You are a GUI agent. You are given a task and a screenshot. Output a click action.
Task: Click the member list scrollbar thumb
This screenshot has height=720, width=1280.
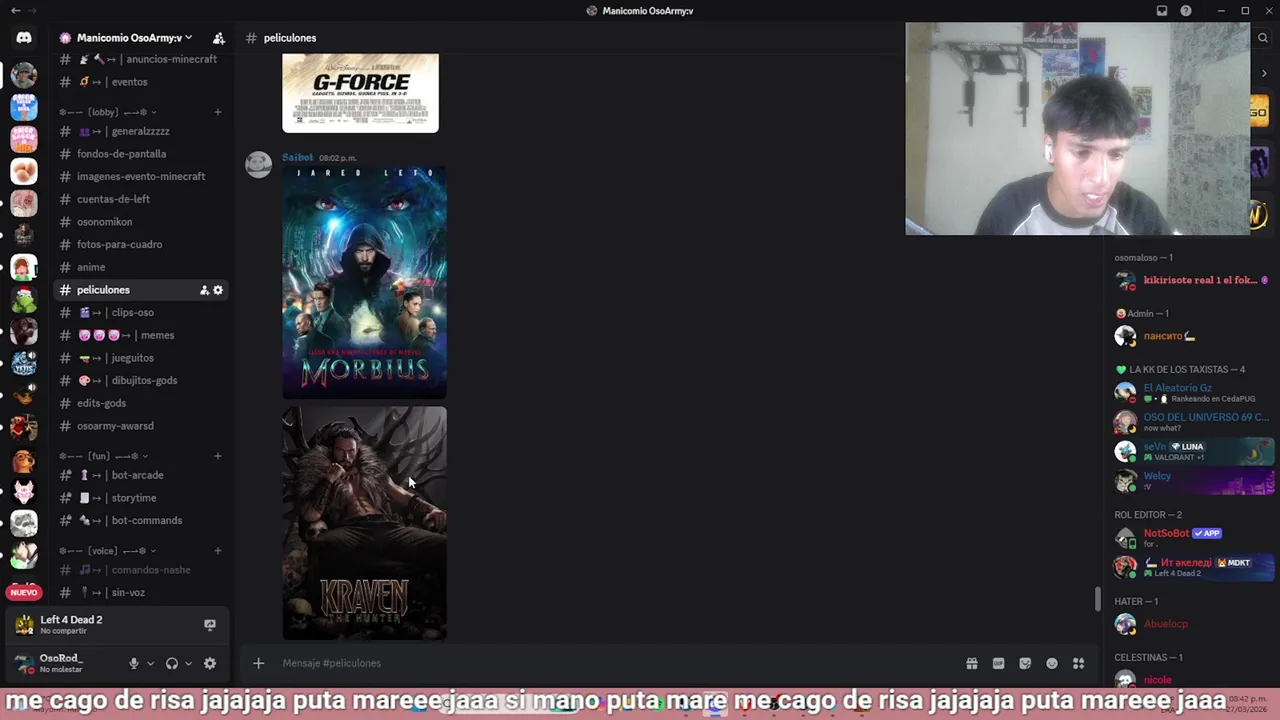1098,599
